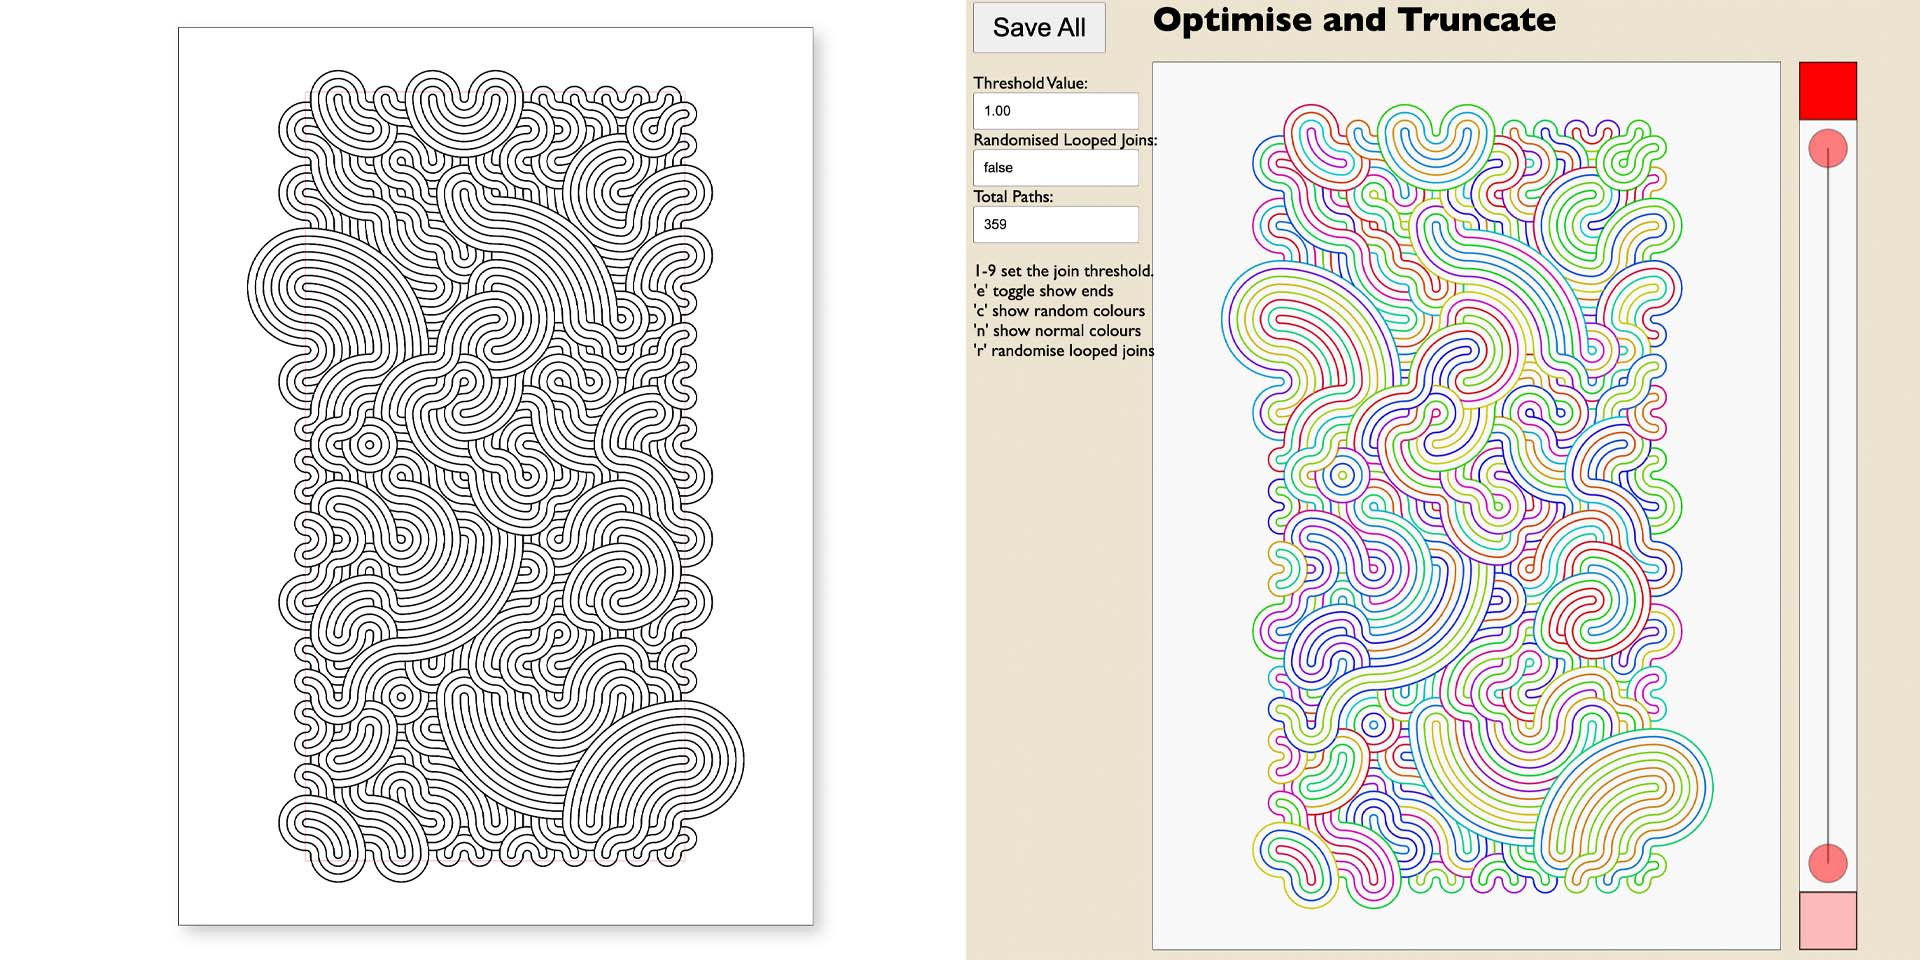
Task: Click the black line artwork page preview
Action: 496,476
